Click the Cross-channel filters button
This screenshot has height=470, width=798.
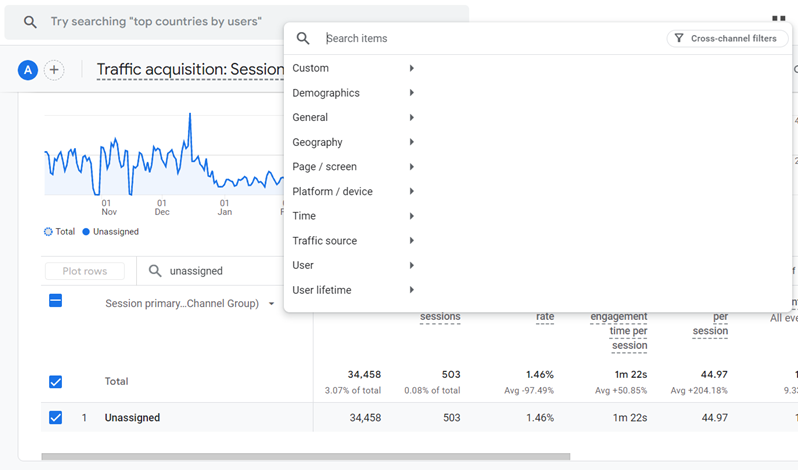(x=727, y=38)
